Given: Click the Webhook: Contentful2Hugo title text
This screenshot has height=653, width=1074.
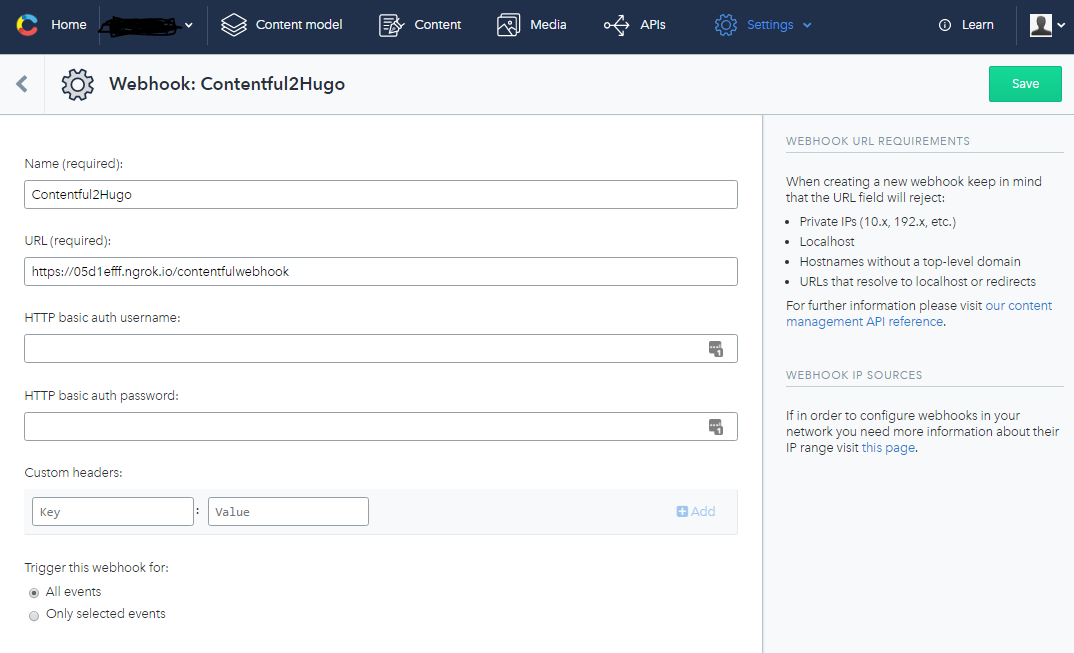Looking at the screenshot, I should (x=227, y=84).
